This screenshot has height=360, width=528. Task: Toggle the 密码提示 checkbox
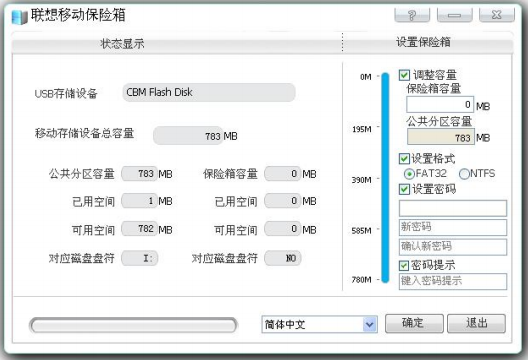404,265
